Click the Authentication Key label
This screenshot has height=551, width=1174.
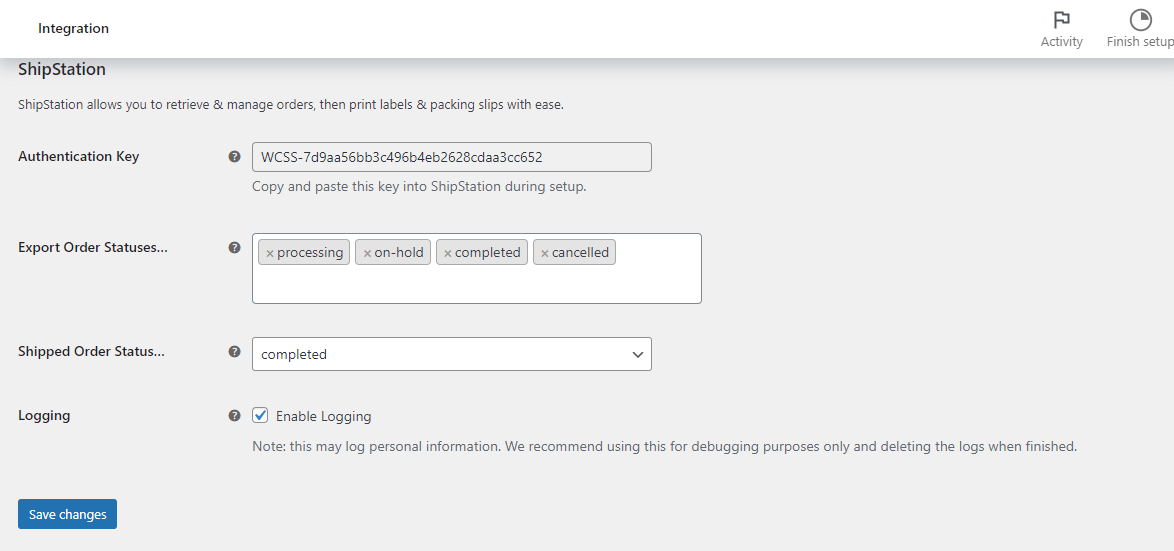coord(79,156)
